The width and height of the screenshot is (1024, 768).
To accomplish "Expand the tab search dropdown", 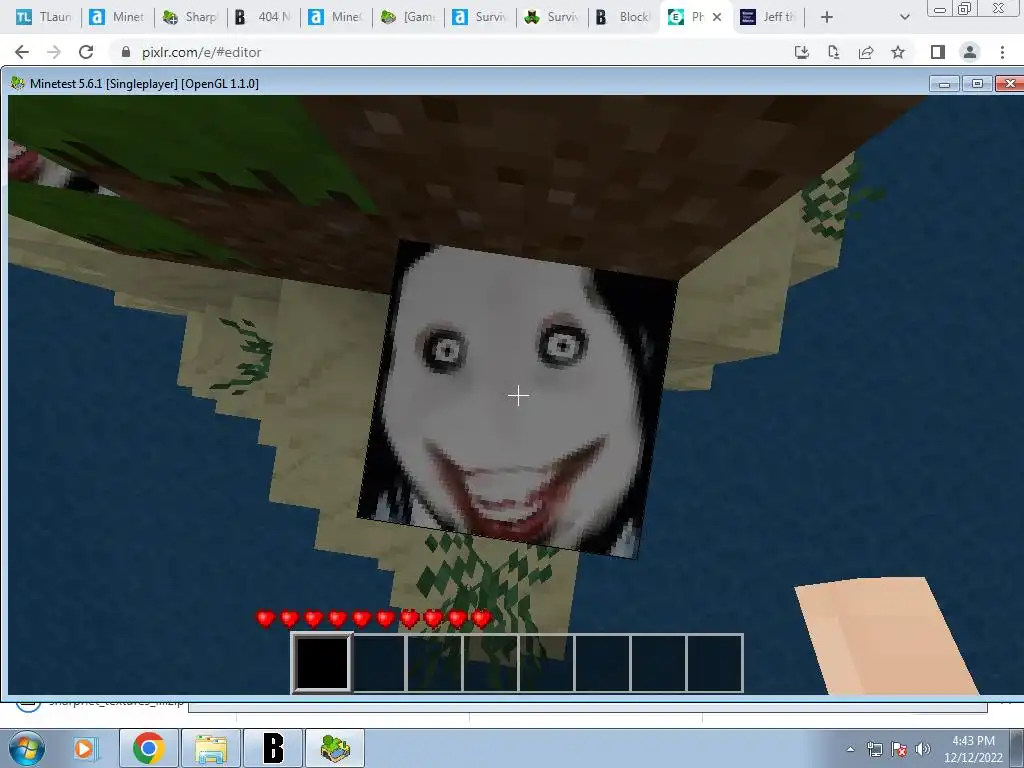I will [904, 17].
